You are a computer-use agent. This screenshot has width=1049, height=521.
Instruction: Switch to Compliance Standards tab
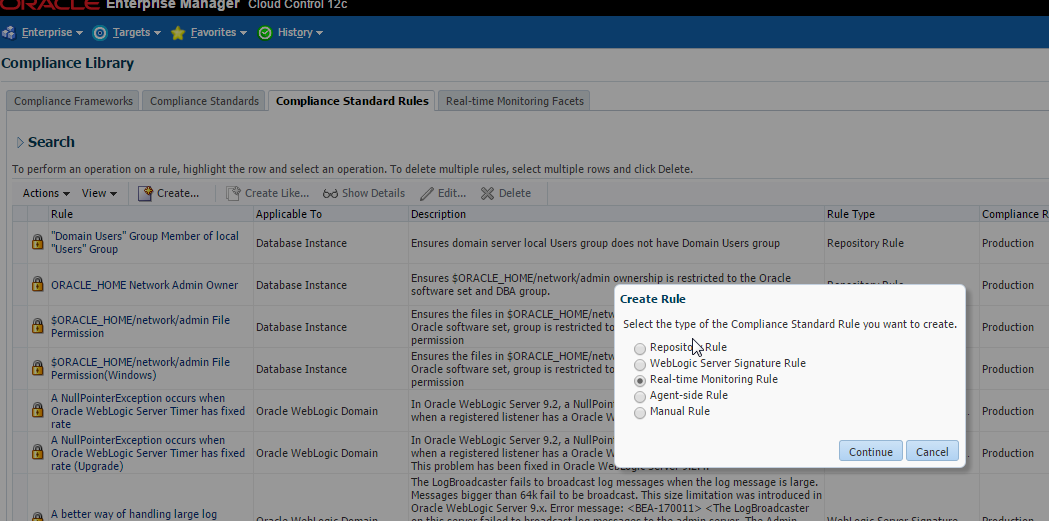204,101
